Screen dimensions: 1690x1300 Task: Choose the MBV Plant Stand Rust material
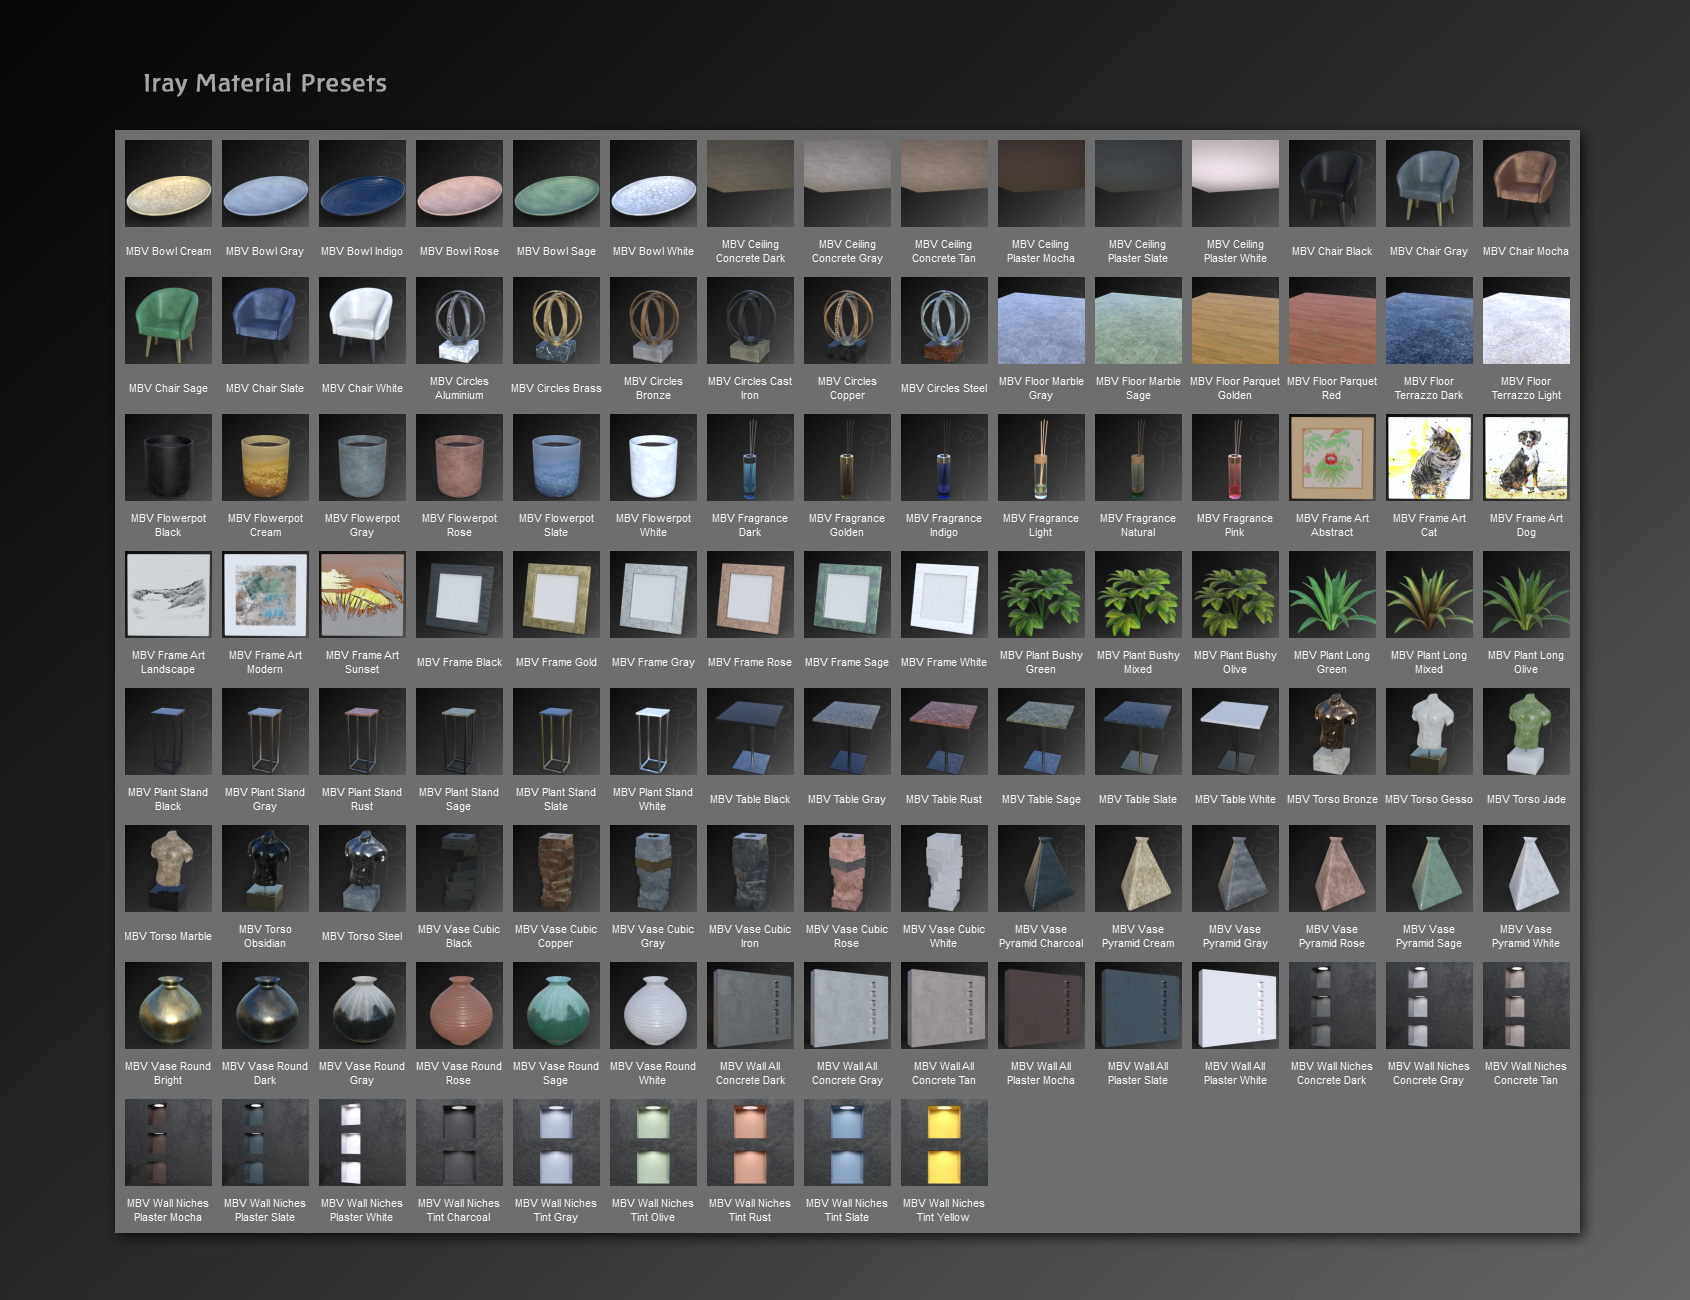click(x=362, y=731)
